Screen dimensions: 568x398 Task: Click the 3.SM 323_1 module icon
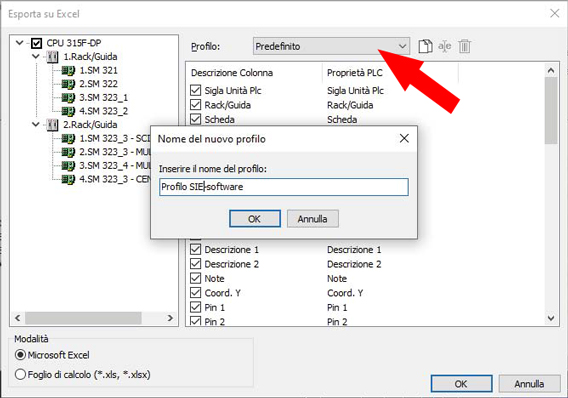68,97
